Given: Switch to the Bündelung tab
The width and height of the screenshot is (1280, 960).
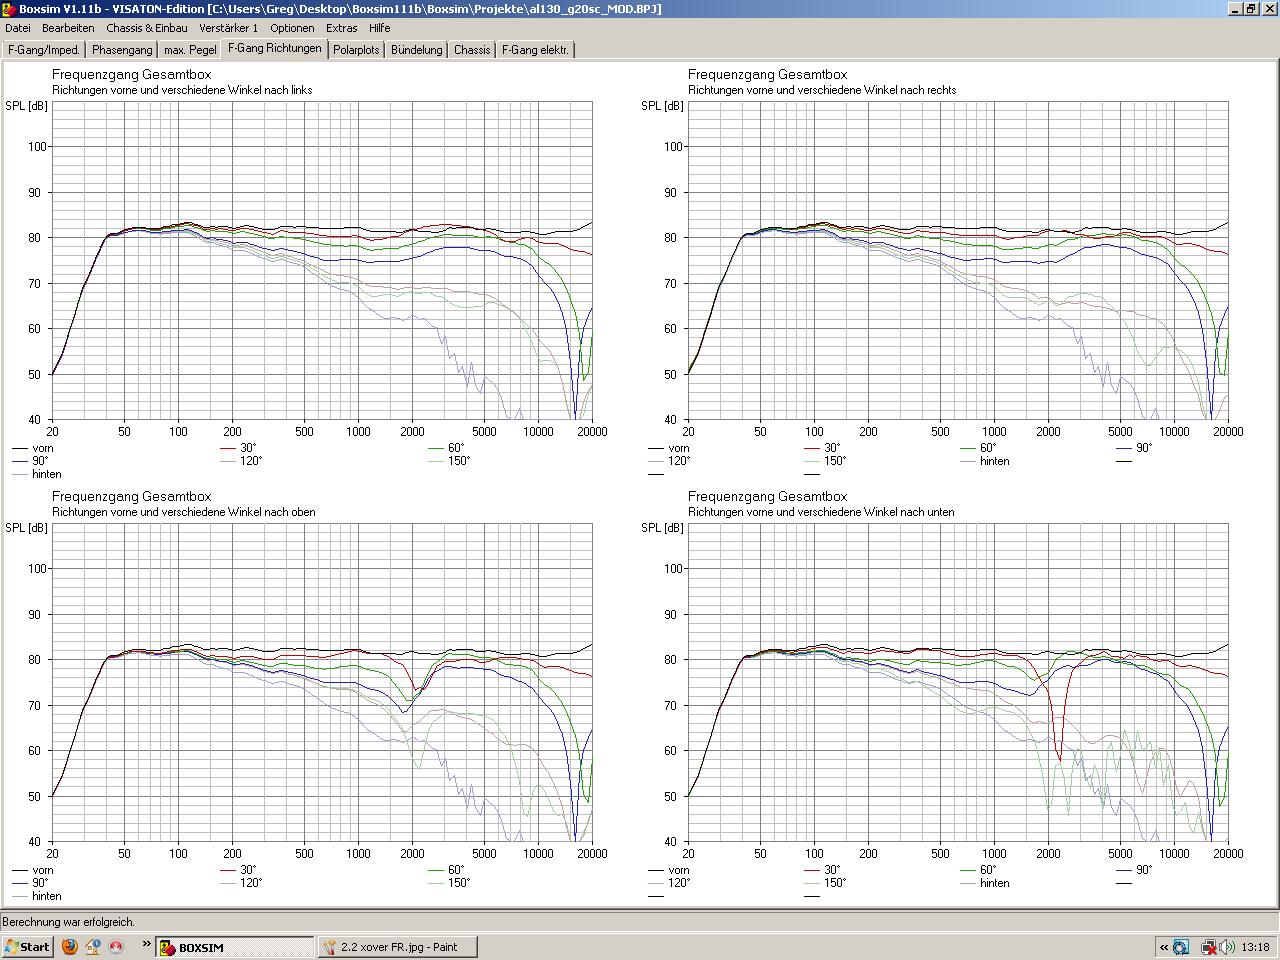Looking at the screenshot, I should click(416, 50).
